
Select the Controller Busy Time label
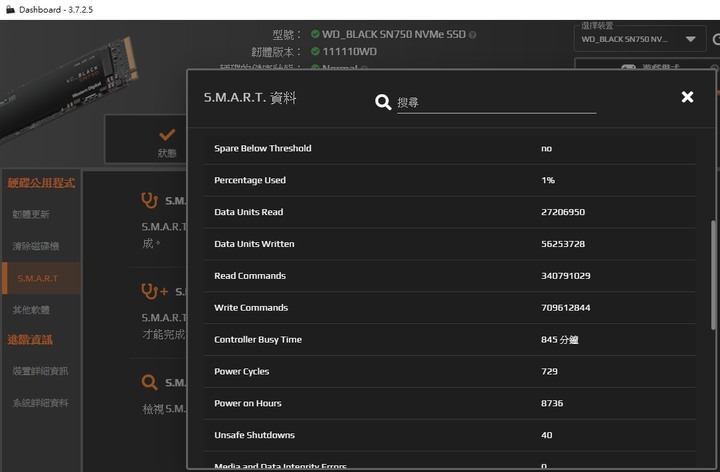pyautogui.click(x=258, y=340)
